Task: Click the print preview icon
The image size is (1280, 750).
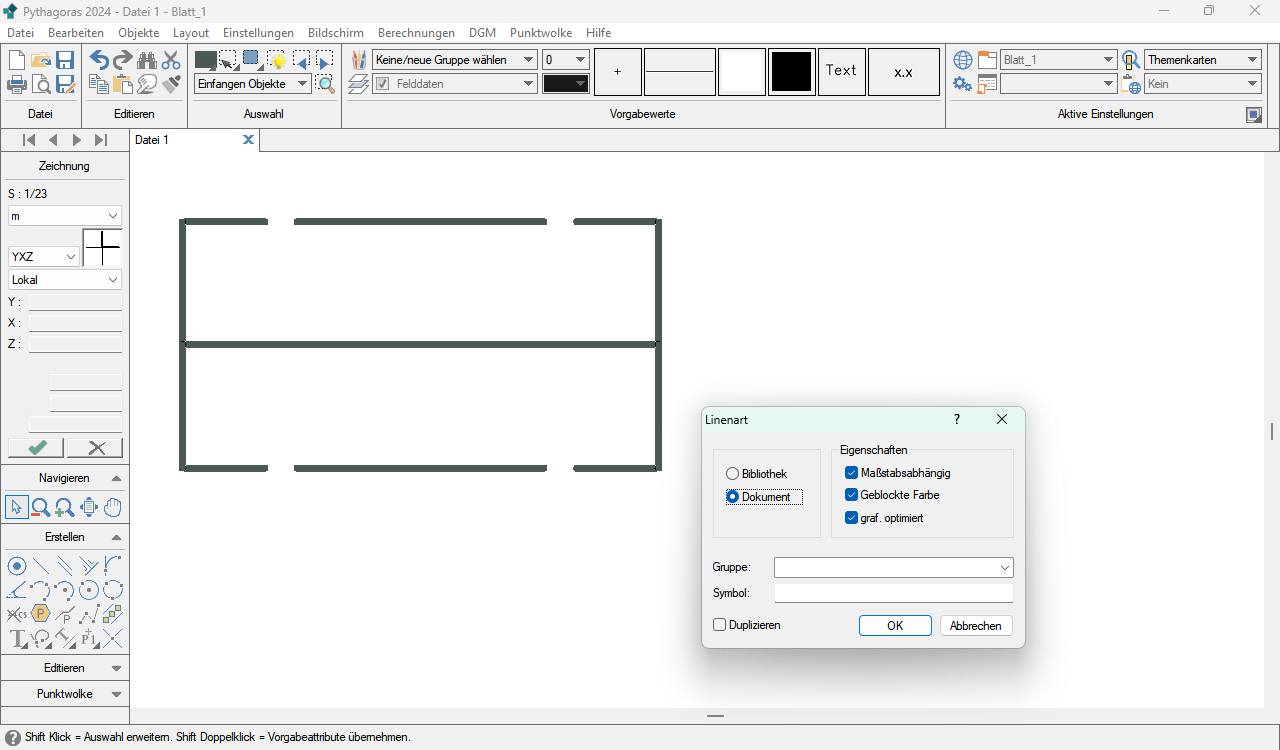Action: [41, 84]
